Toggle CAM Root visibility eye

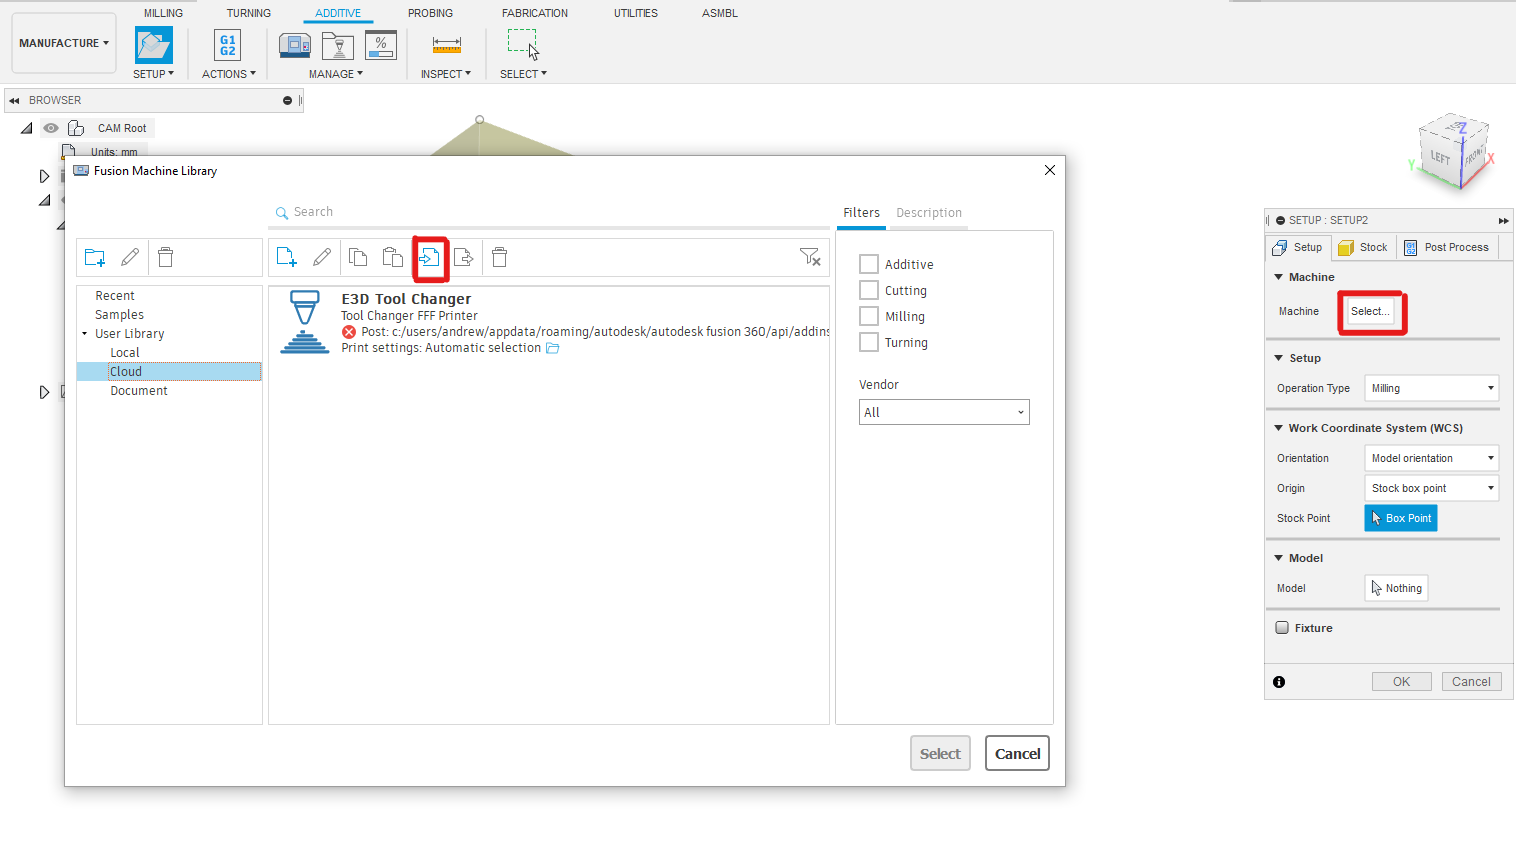pos(51,128)
